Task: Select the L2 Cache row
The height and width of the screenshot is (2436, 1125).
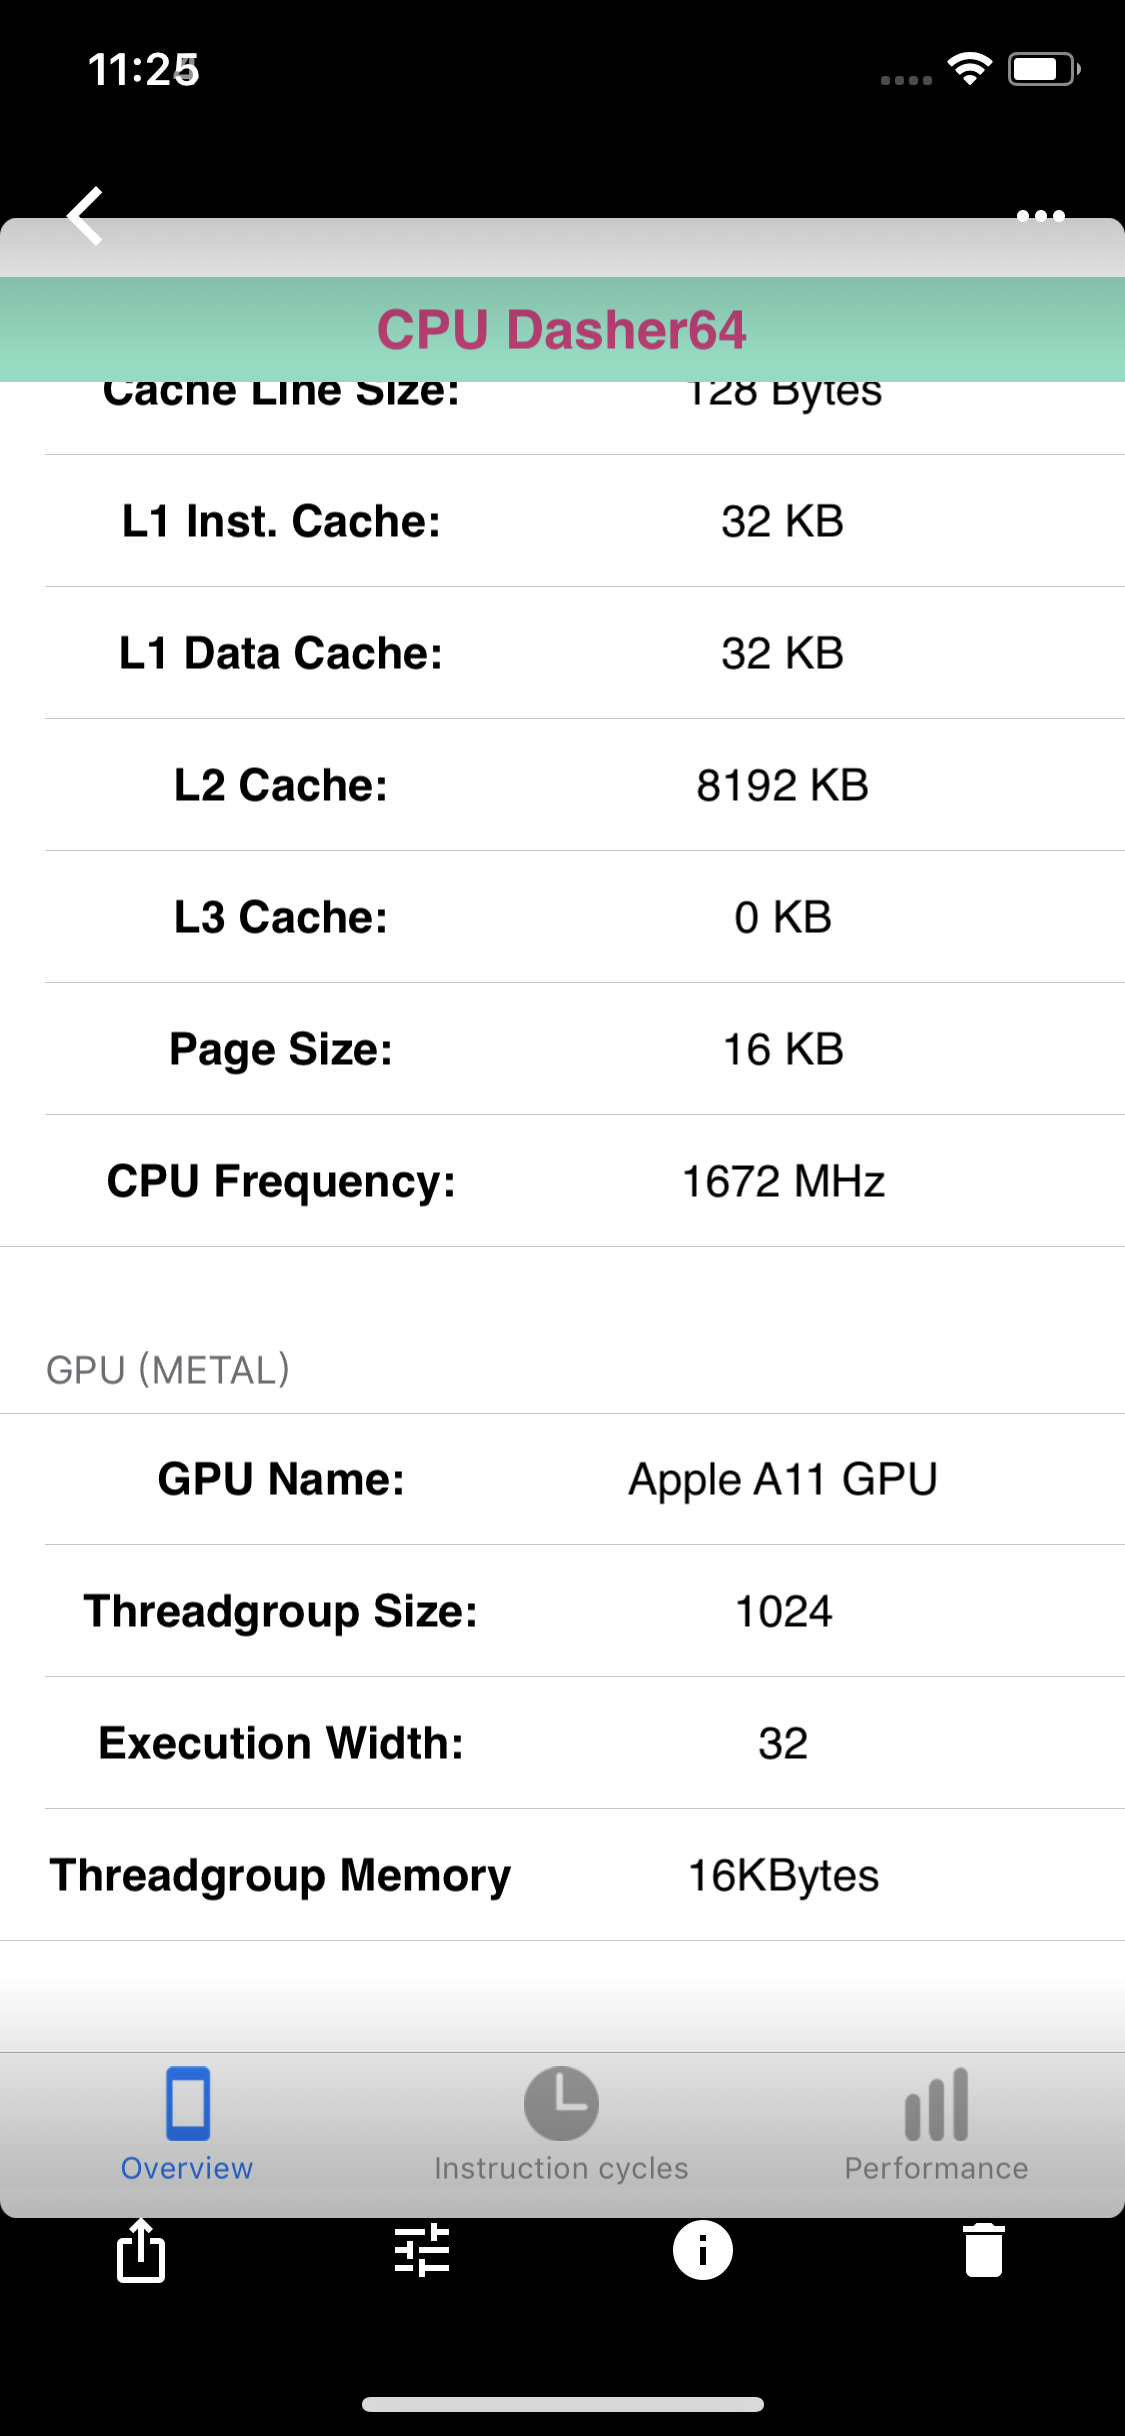Action: 584,785
